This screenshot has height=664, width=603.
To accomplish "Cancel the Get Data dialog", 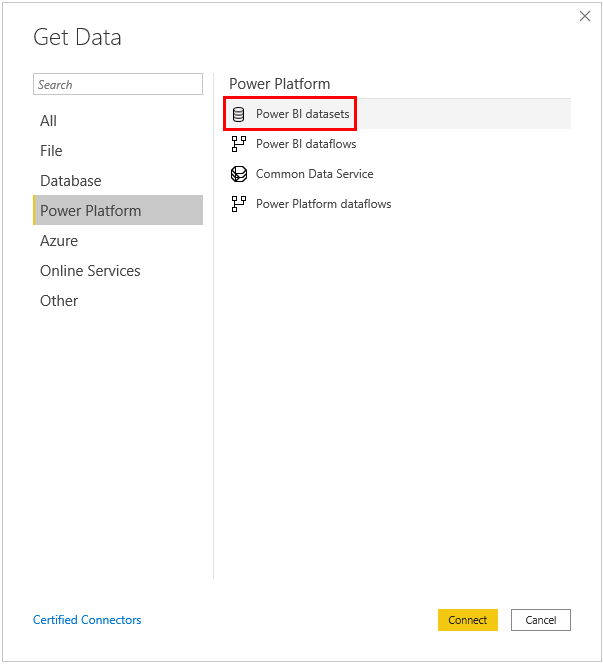I will [541, 620].
